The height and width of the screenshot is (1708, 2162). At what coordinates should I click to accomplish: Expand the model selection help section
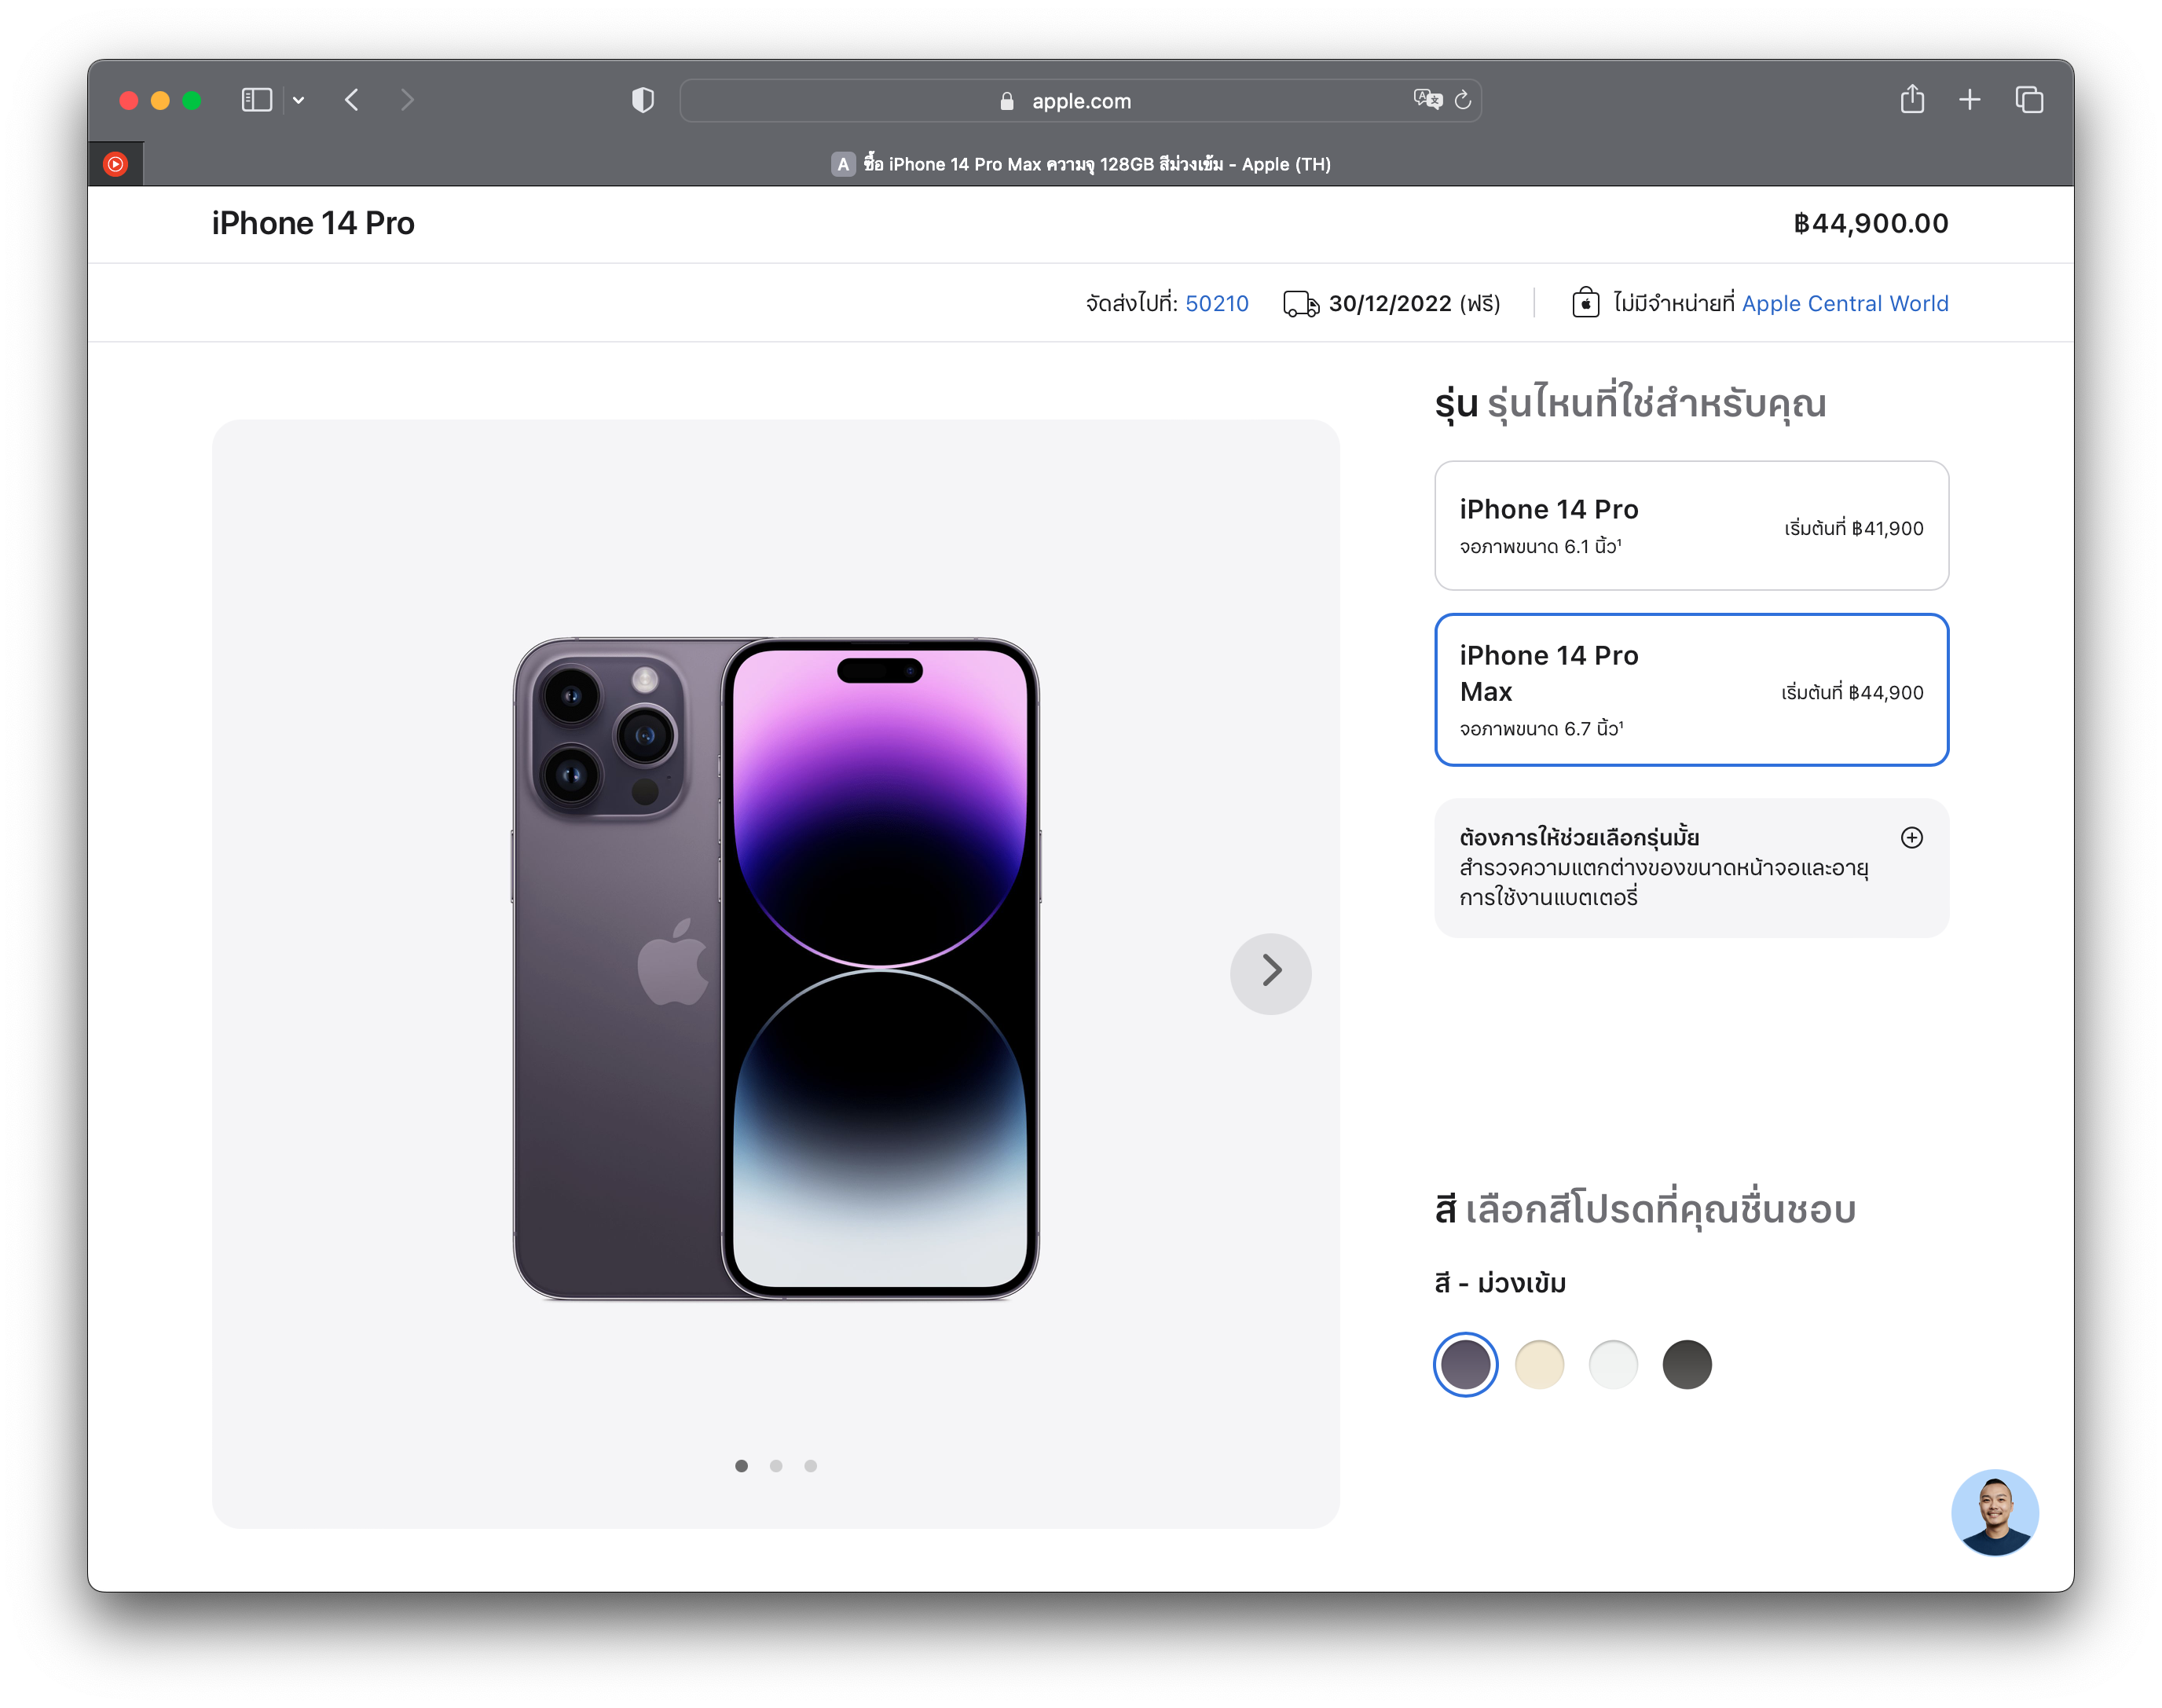[x=1911, y=838]
